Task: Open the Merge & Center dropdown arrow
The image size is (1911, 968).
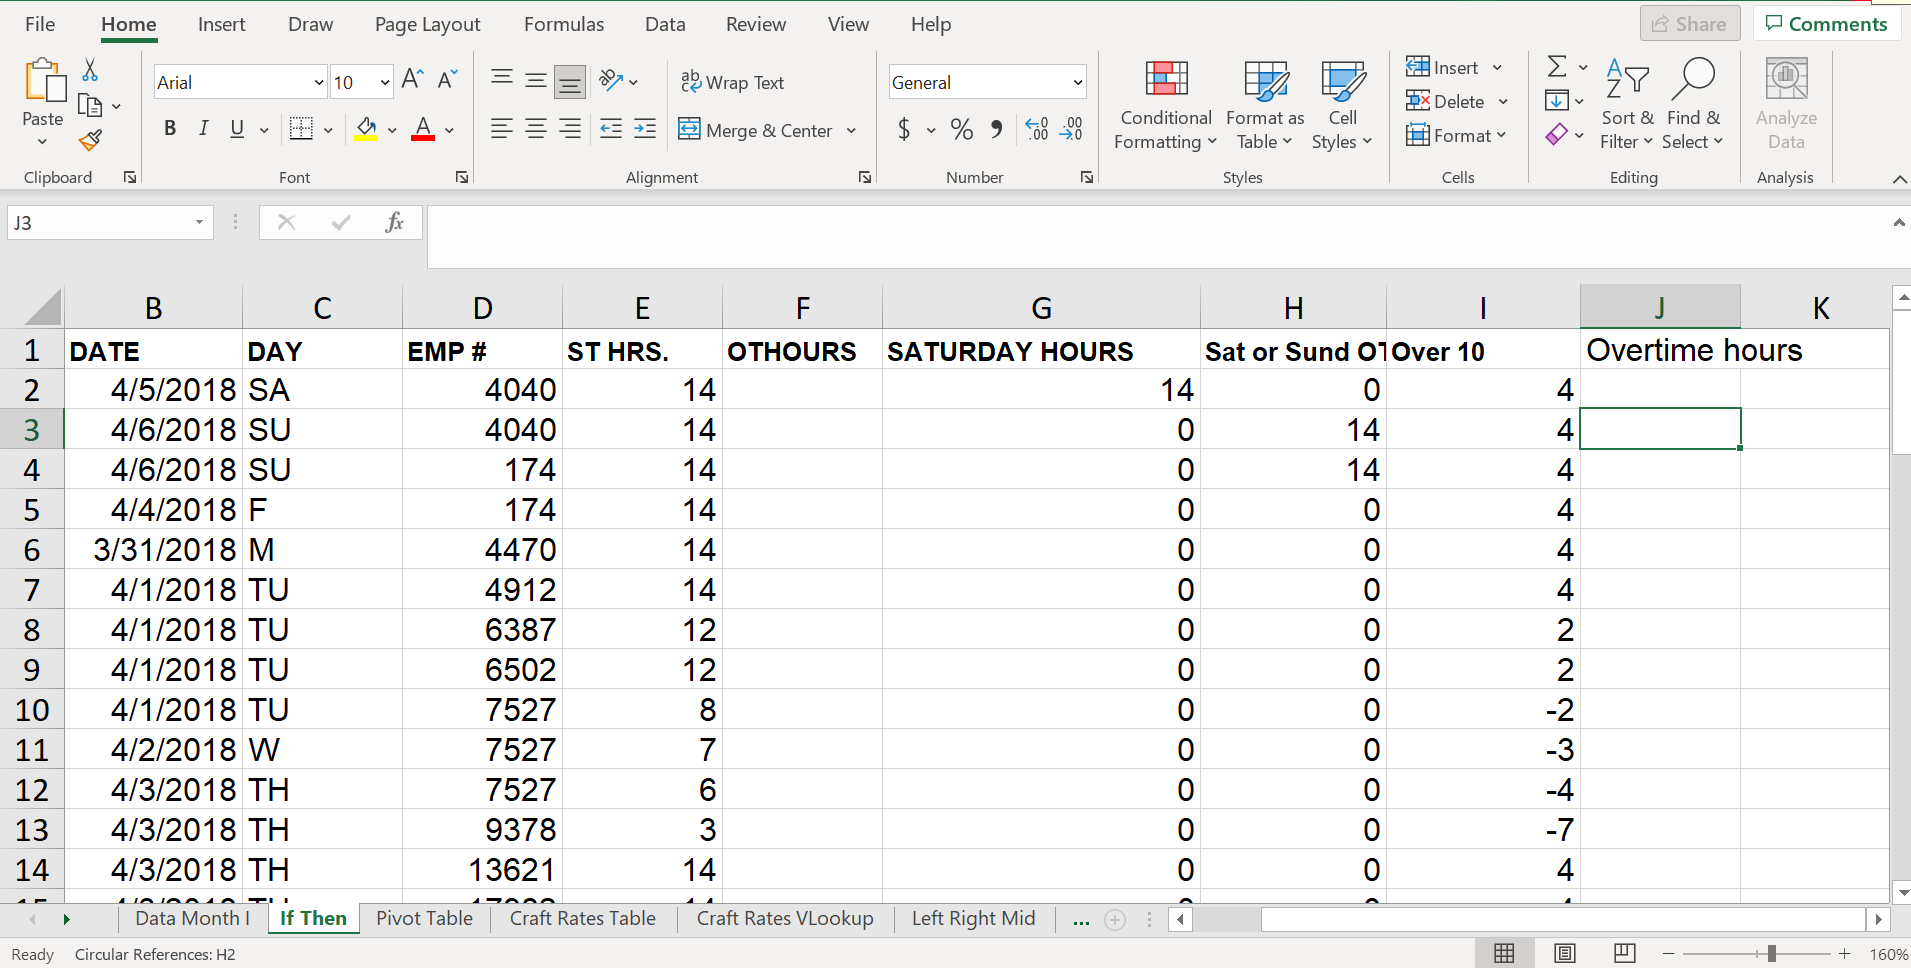Action: click(x=851, y=131)
